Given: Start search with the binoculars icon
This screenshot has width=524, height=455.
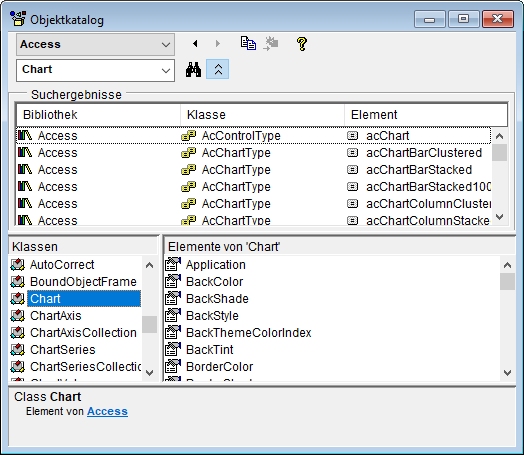Looking at the screenshot, I should point(193,69).
